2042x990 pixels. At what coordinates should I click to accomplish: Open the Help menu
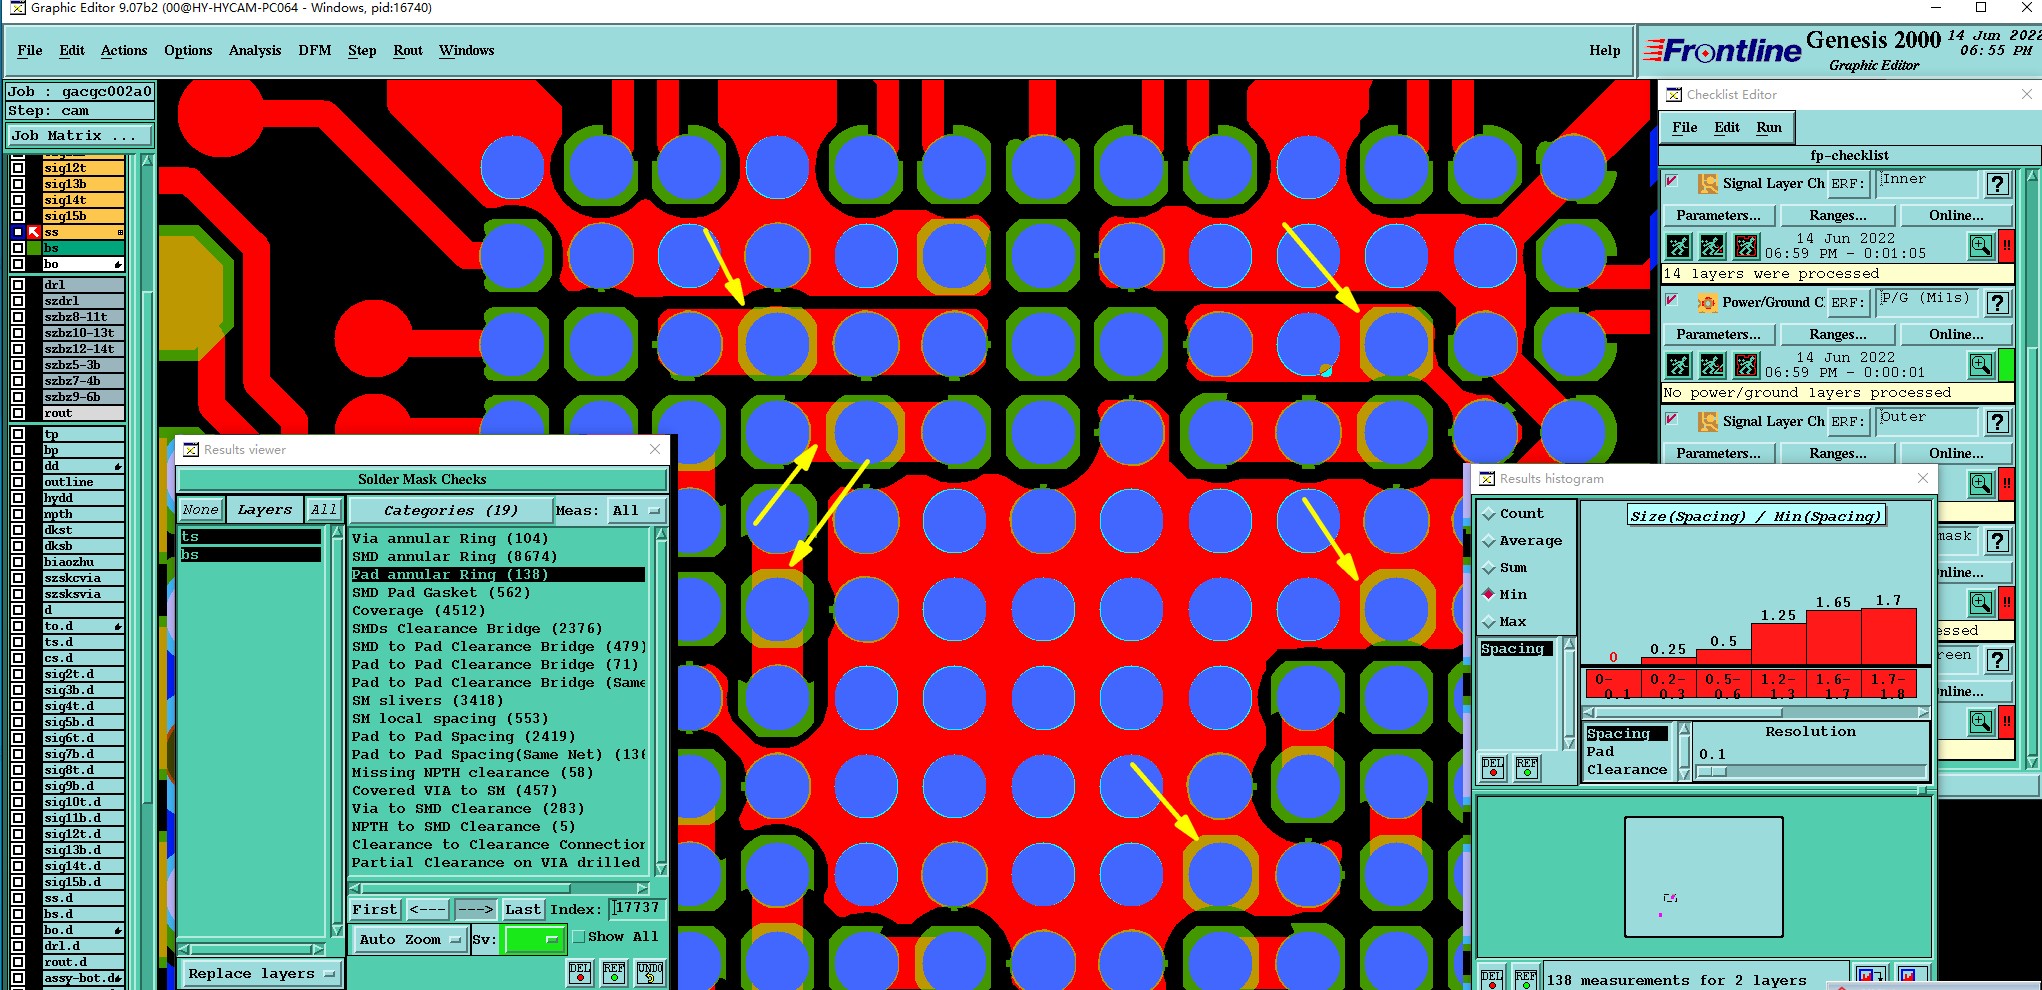click(x=1605, y=50)
